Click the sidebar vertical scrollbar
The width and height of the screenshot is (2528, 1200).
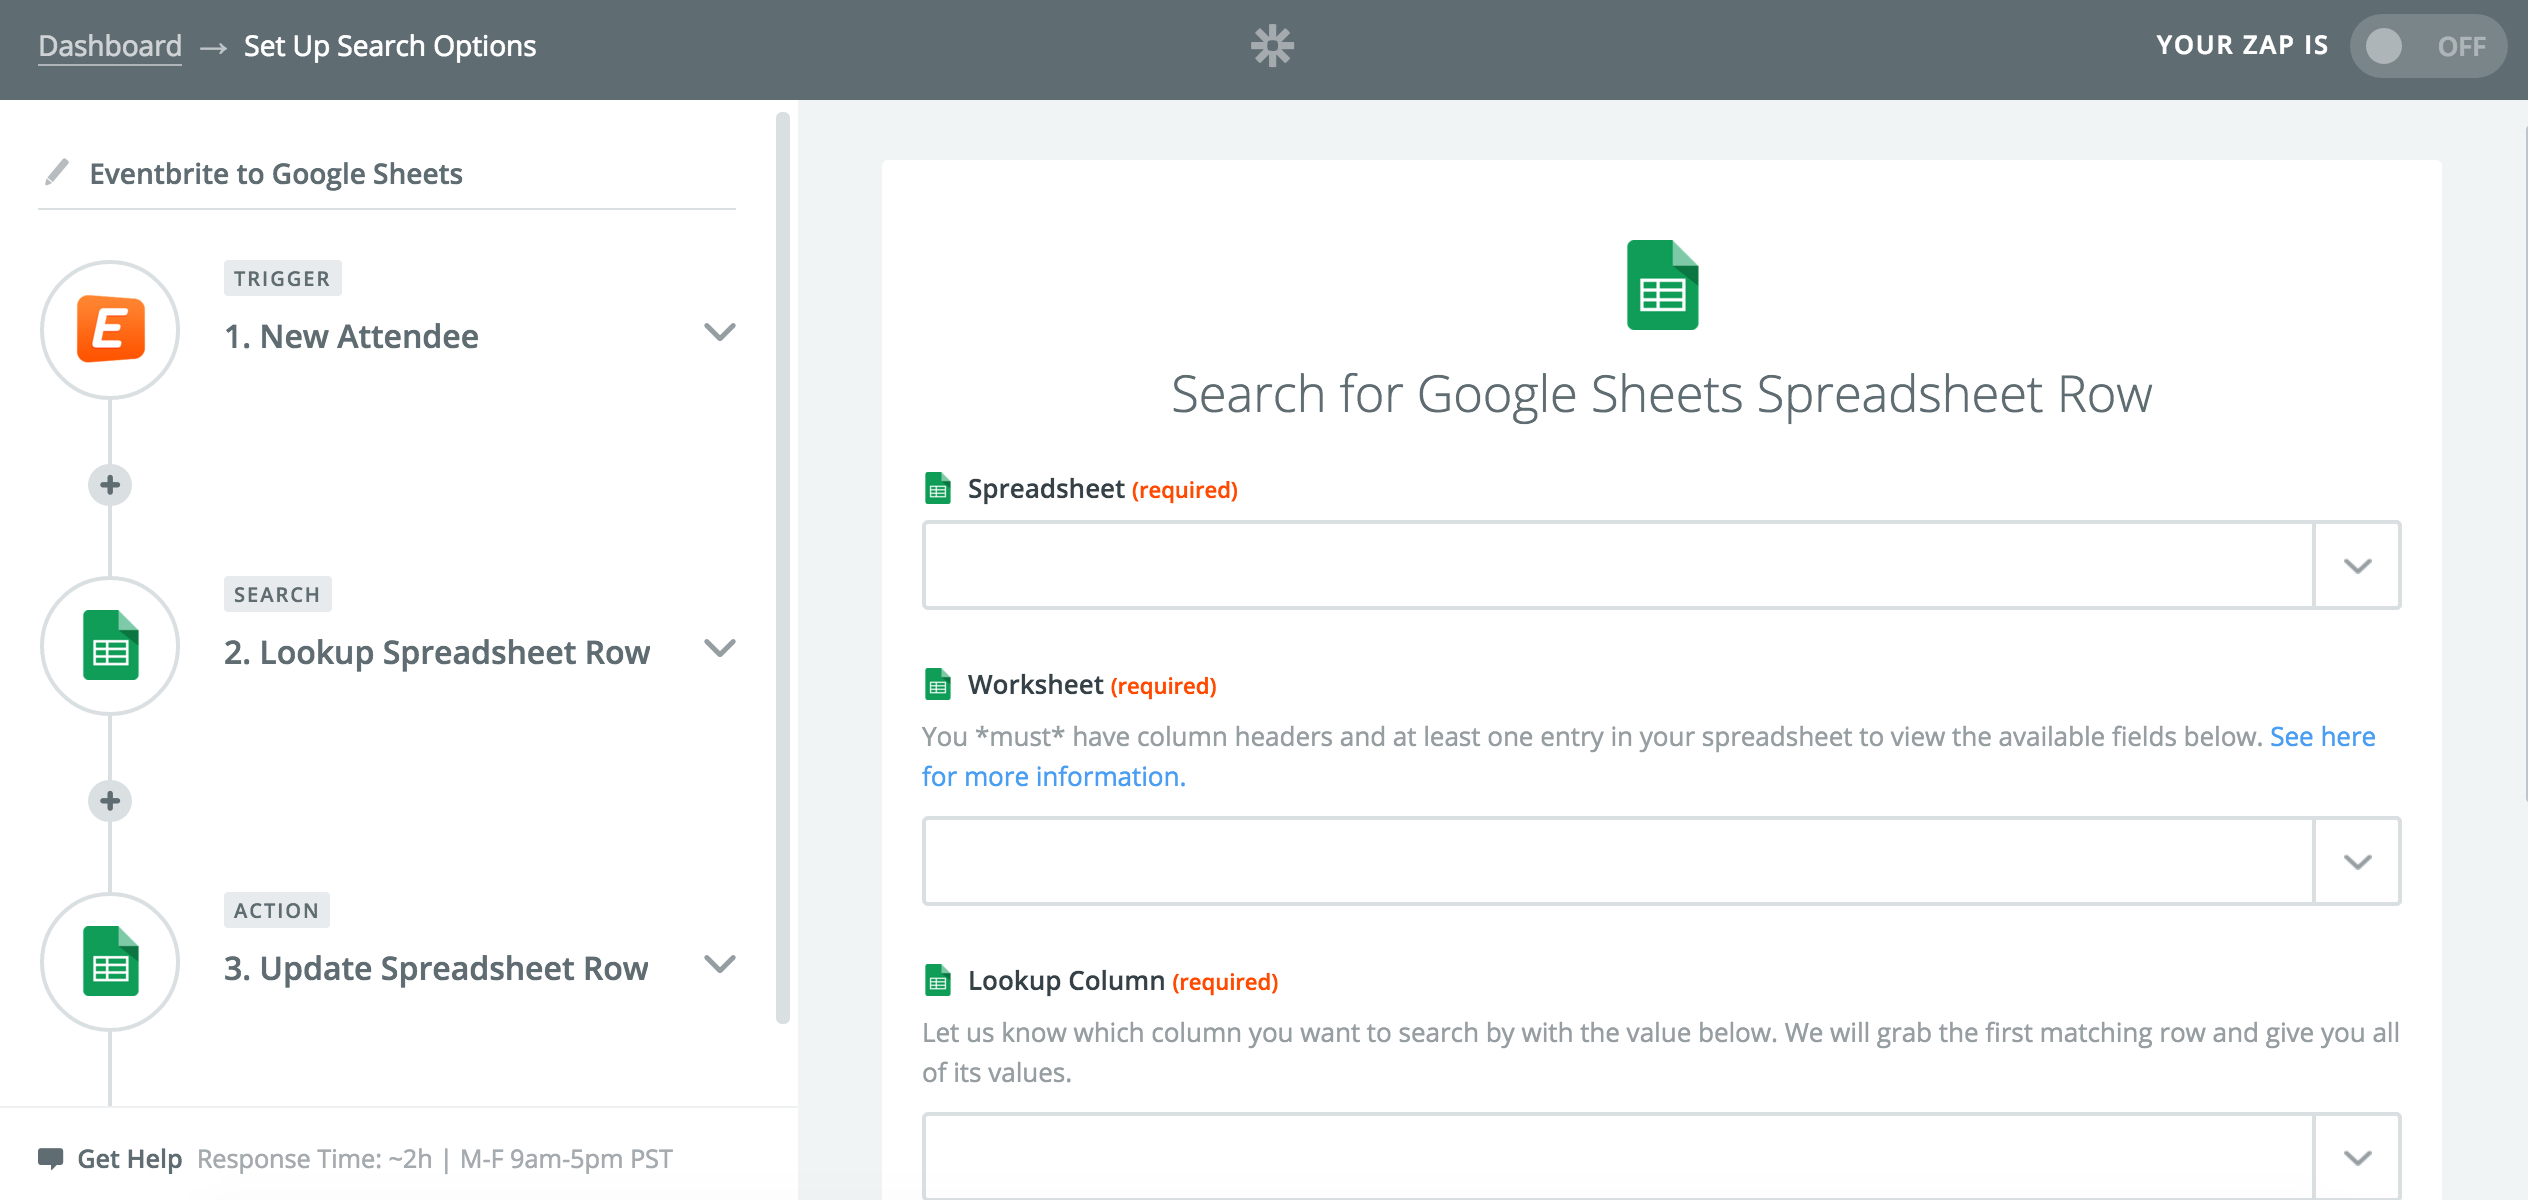(783, 566)
